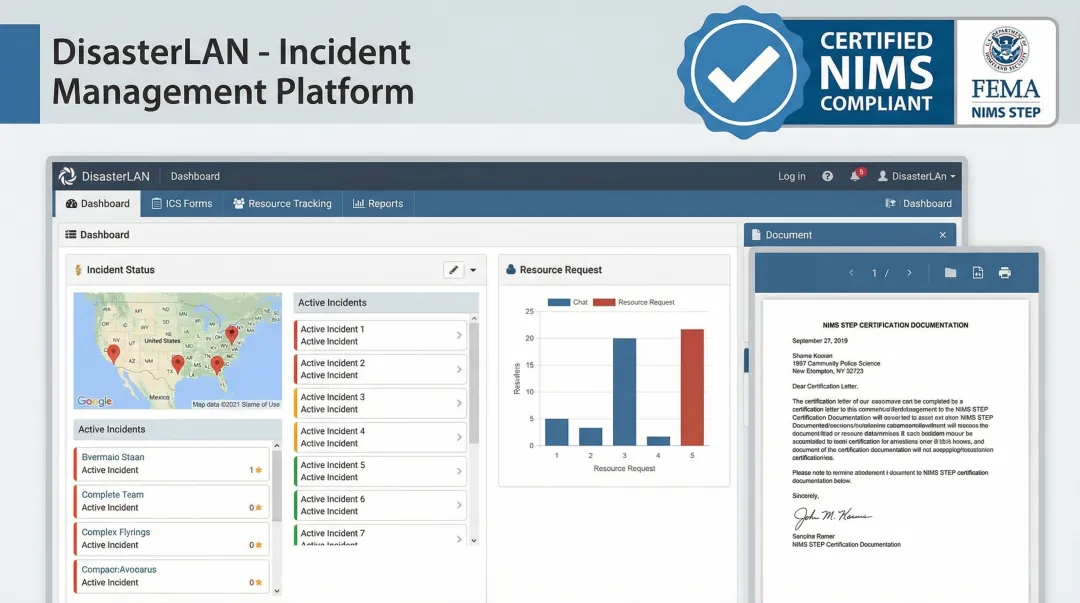1080x603 pixels.
Task: Click the DisasterLAN swirl logo icon
Action: [x=67, y=176]
